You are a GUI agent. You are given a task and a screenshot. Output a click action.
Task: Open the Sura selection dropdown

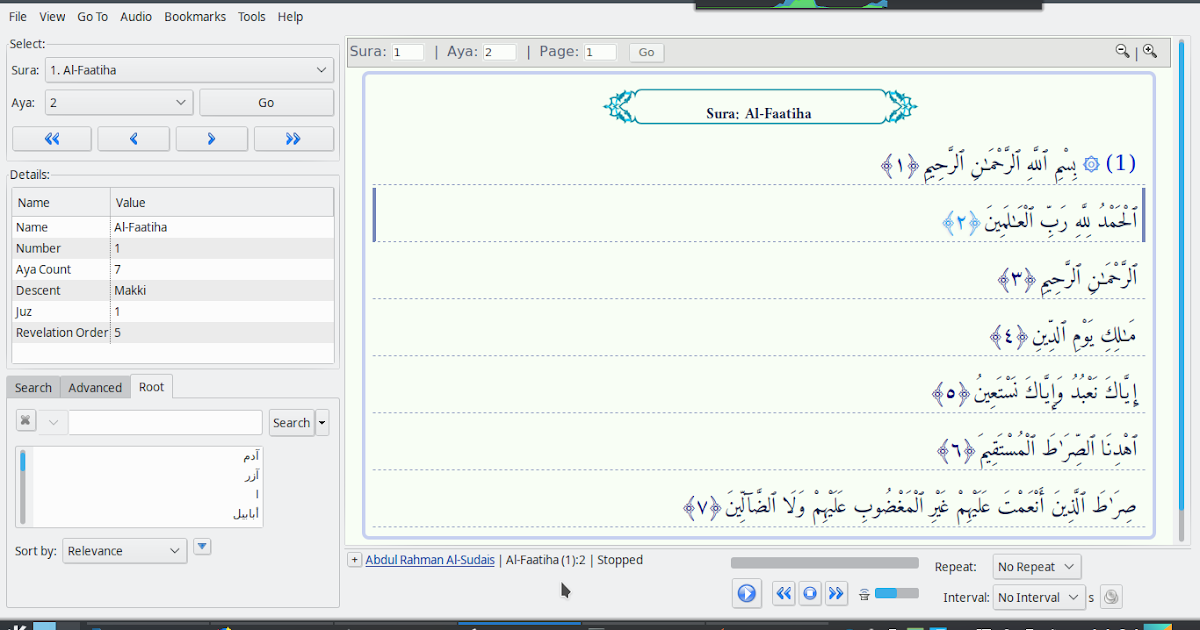pyautogui.click(x=189, y=70)
